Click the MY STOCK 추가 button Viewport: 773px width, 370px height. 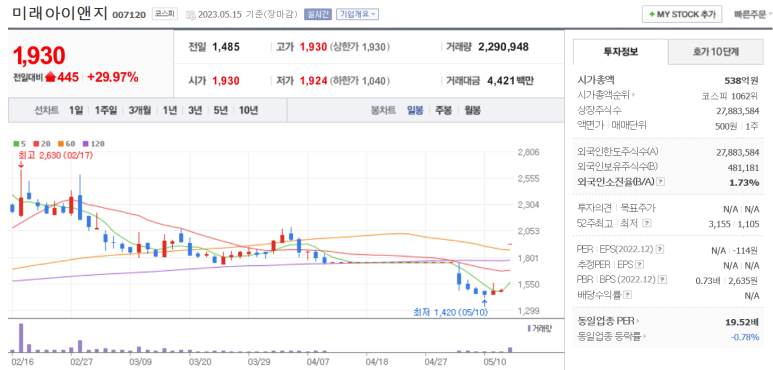click(x=682, y=14)
